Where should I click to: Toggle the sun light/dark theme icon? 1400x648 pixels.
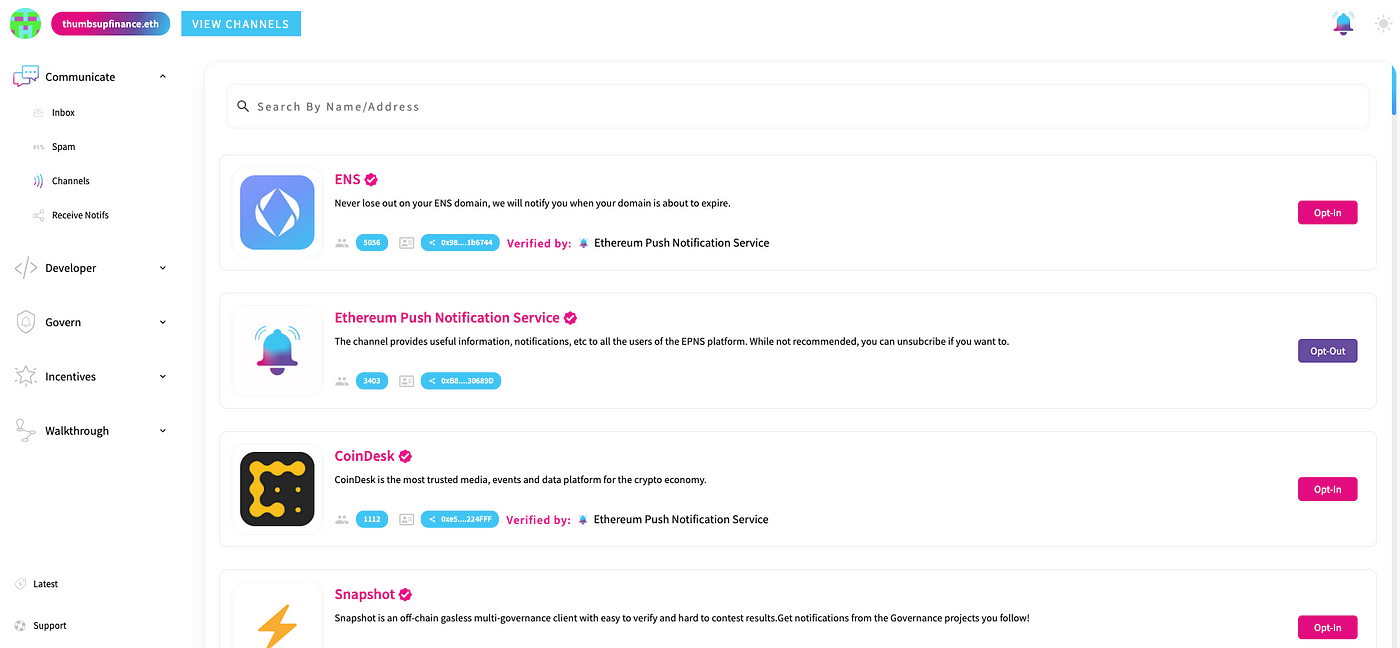click(1383, 23)
